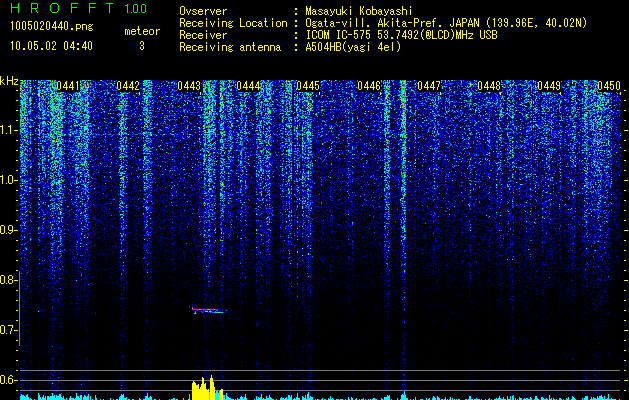This screenshot has height=400, width=629.
Task: Click the 0450 time marker
Action: coord(609,86)
